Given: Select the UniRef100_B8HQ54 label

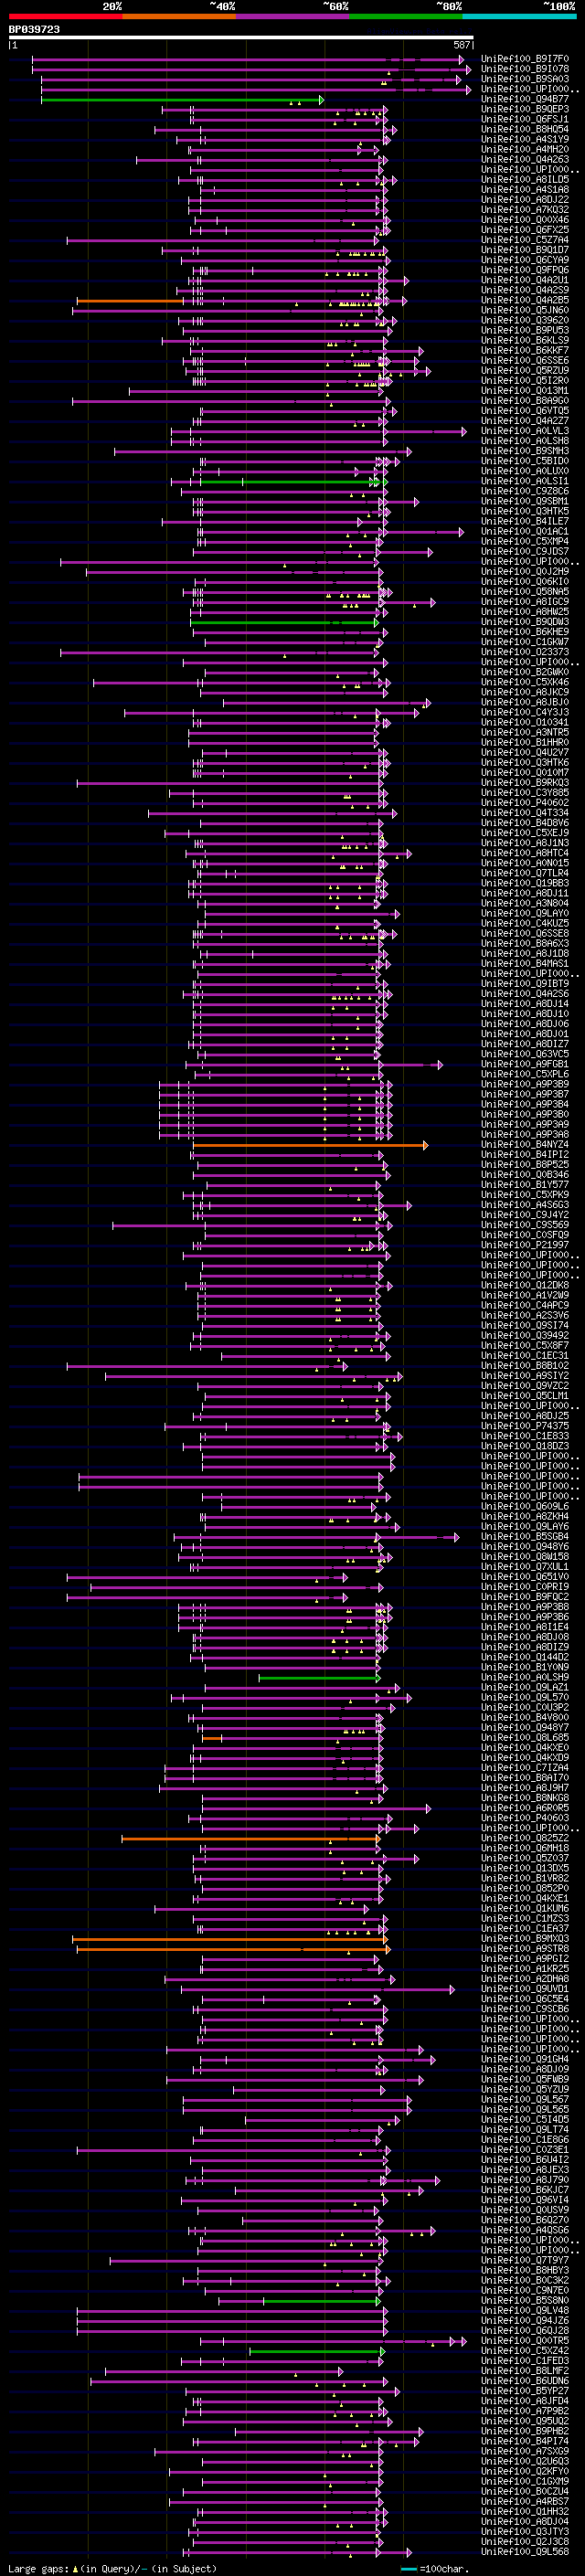Looking at the screenshot, I should point(525,129).
